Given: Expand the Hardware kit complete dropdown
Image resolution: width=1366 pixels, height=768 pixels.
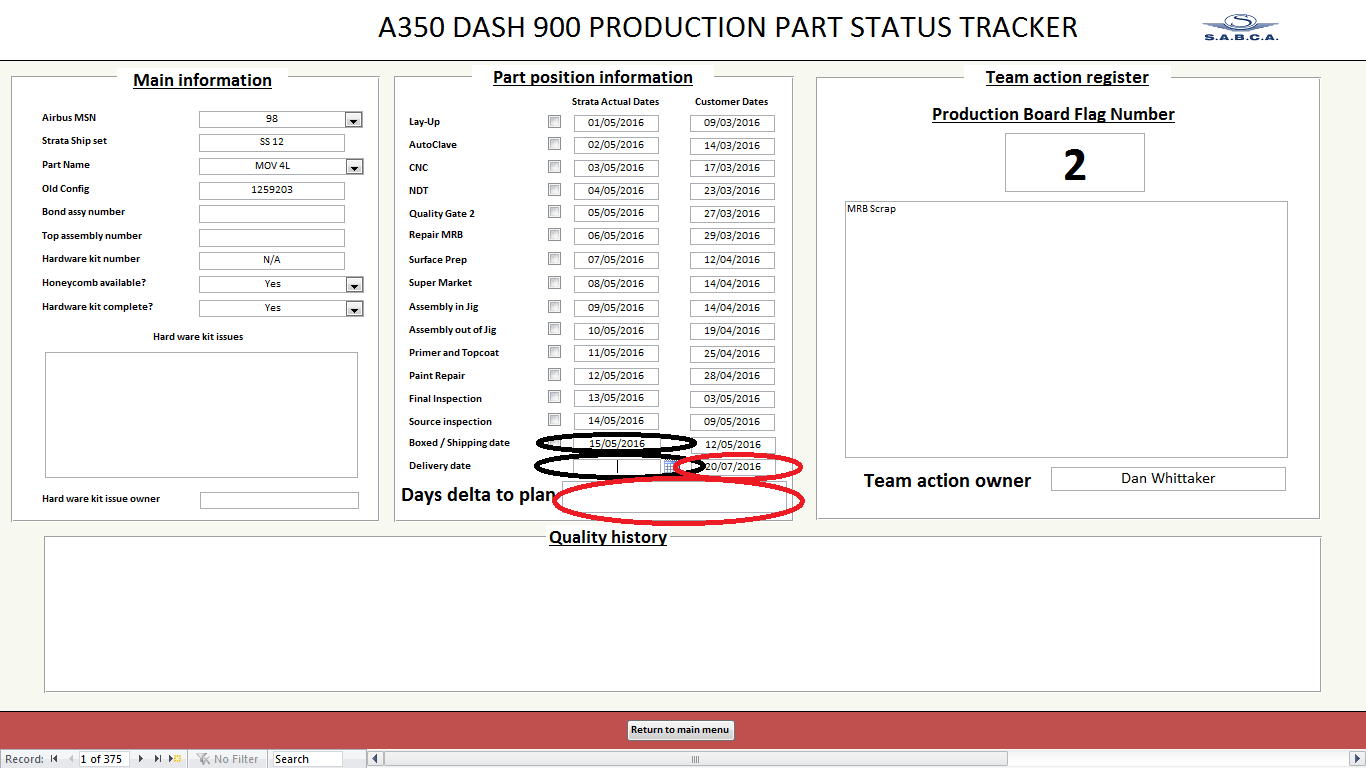Looking at the screenshot, I should pos(353,309).
